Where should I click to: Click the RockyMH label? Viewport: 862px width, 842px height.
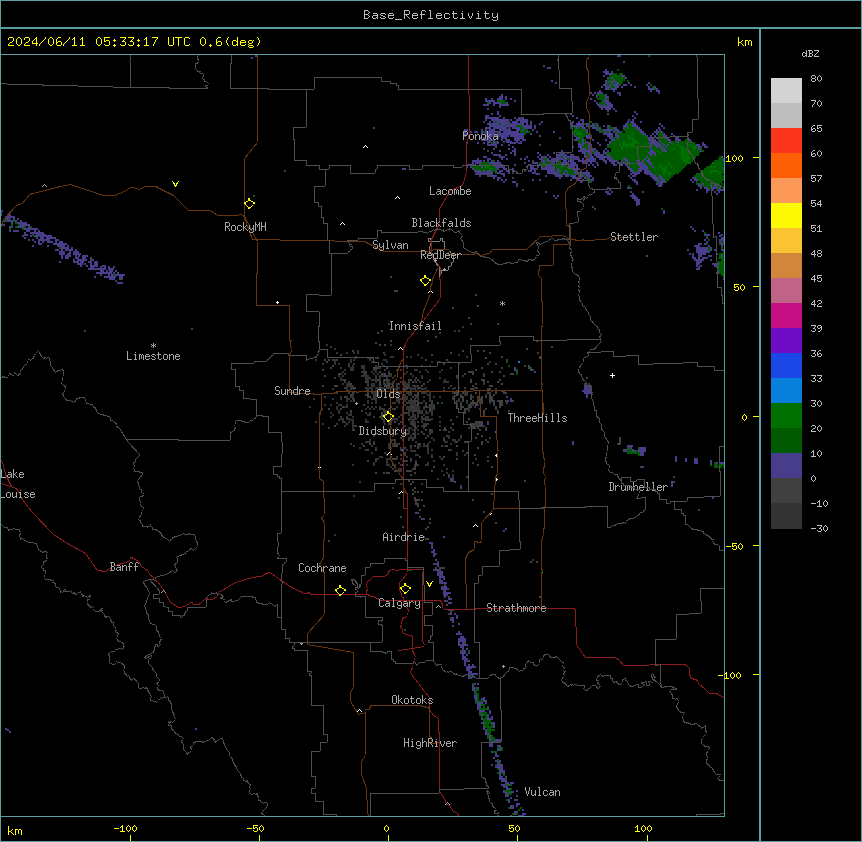[245, 227]
